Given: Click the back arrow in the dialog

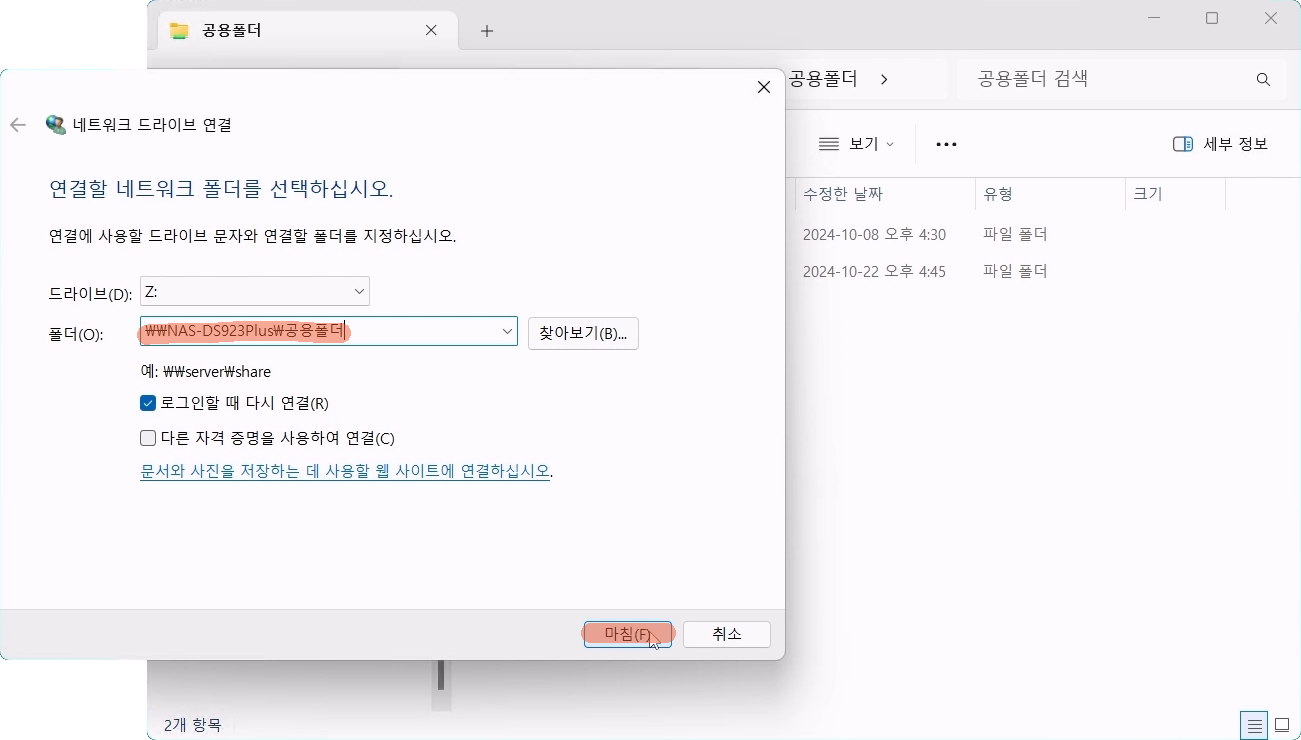Looking at the screenshot, I should point(17,125).
